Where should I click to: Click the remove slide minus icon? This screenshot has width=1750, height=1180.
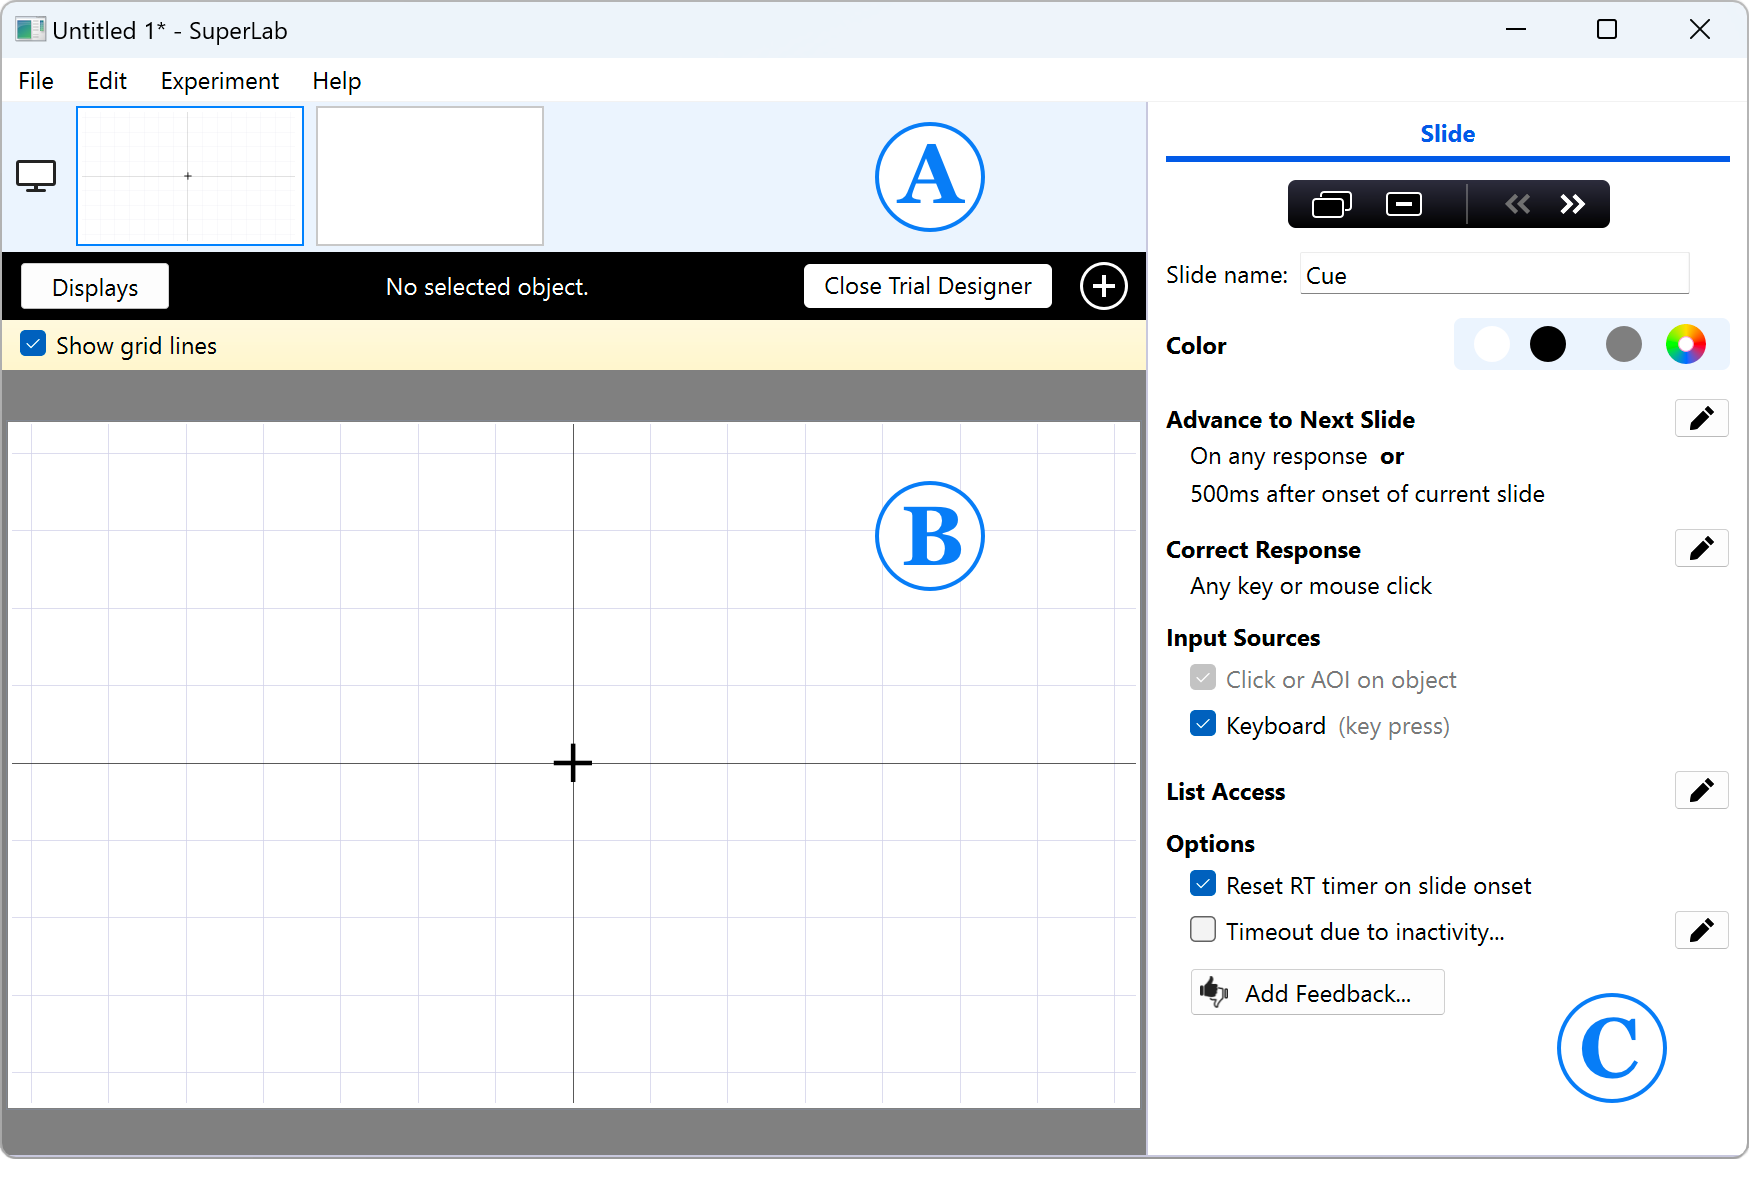1404,204
